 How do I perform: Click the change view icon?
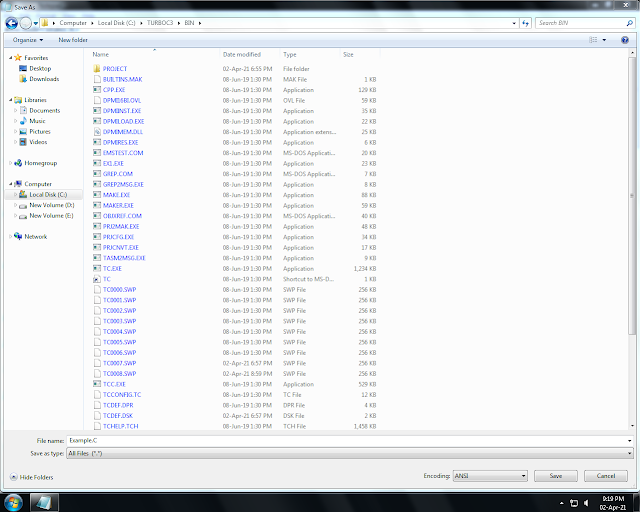pyautogui.click(x=593, y=40)
